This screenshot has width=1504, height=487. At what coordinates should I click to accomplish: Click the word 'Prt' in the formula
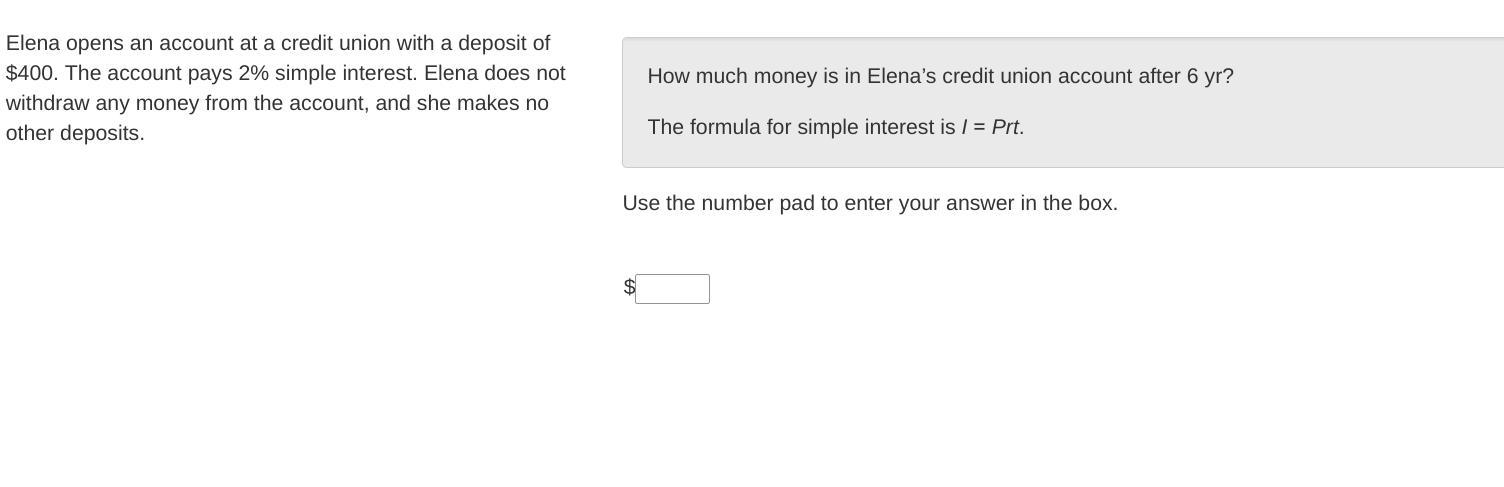click(x=1005, y=127)
